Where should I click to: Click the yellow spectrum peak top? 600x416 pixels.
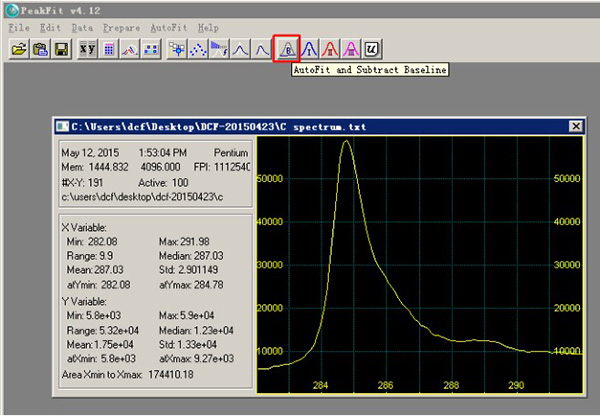pyautogui.click(x=346, y=141)
